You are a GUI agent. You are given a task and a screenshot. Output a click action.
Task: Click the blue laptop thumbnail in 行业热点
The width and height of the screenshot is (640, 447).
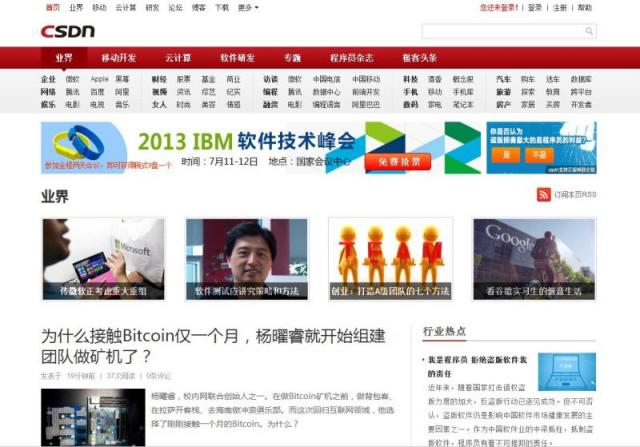(x=567, y=372)
